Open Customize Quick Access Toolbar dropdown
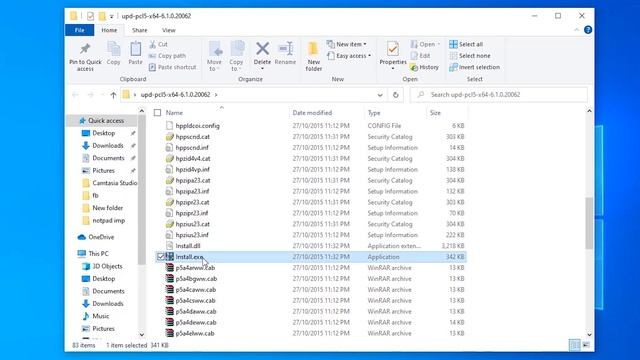Viewport: 640px width, 360px height. click(111, 16)
